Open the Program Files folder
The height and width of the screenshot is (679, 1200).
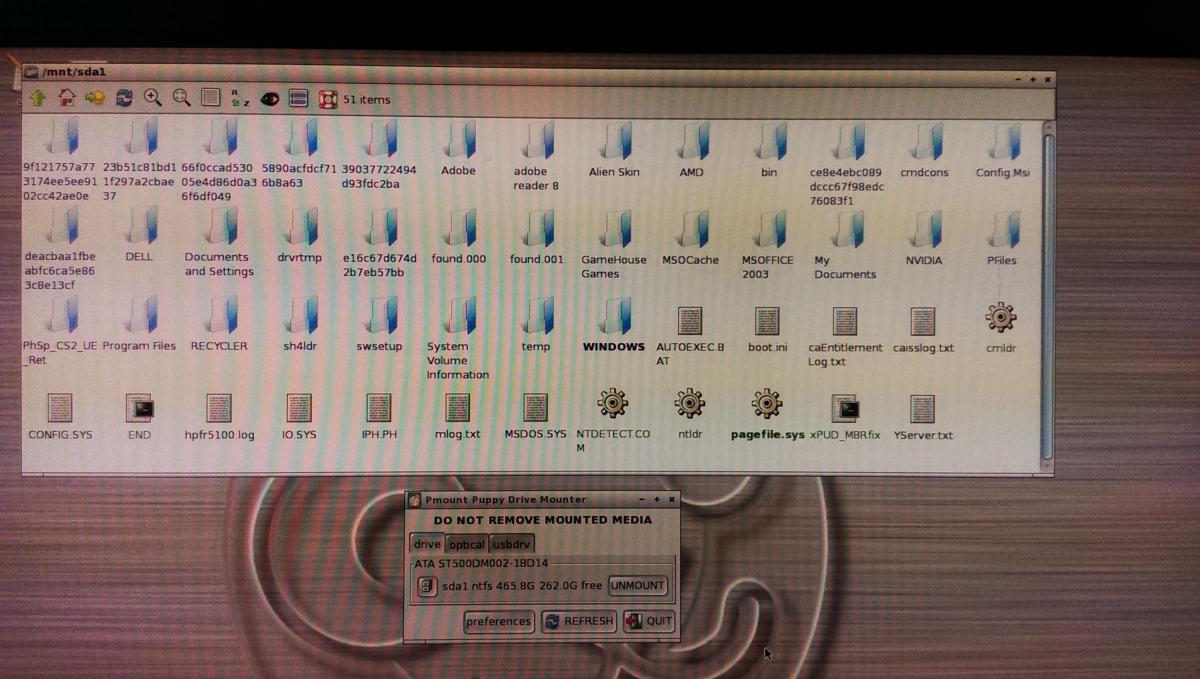[x=139, y=324]
